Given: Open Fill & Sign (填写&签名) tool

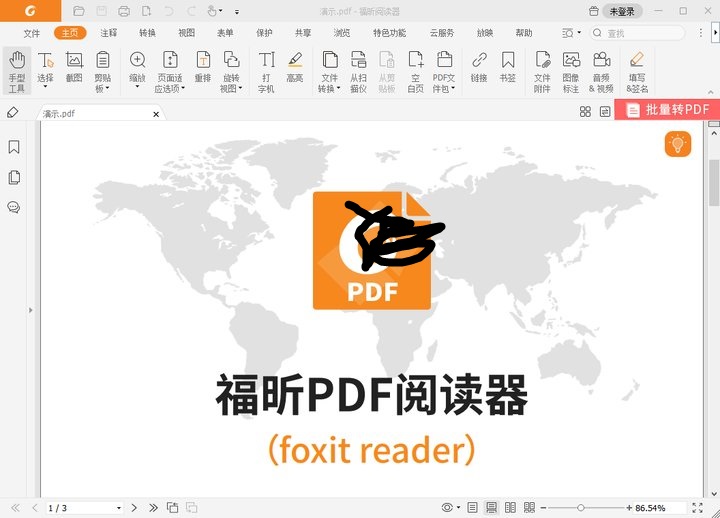Looking at the screenshot, I should click(637, 71).
